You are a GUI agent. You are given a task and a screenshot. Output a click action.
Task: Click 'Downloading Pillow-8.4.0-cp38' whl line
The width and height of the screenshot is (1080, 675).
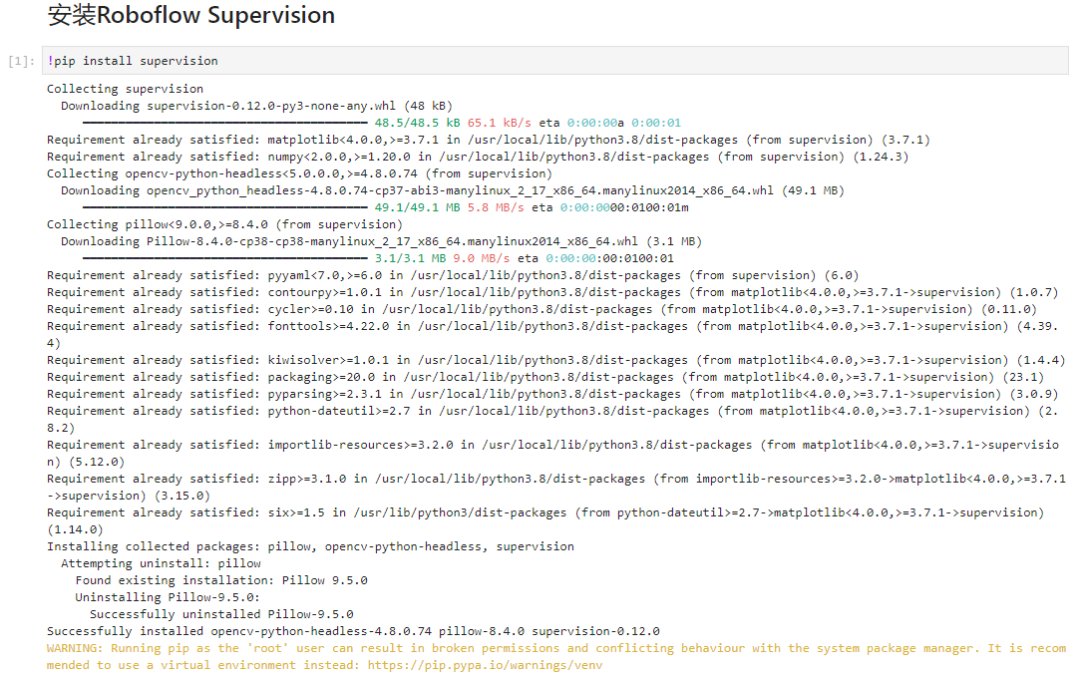(x=381, y=242)
